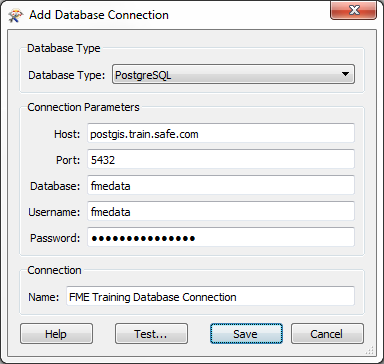Cancel adding the database connection

327,334
